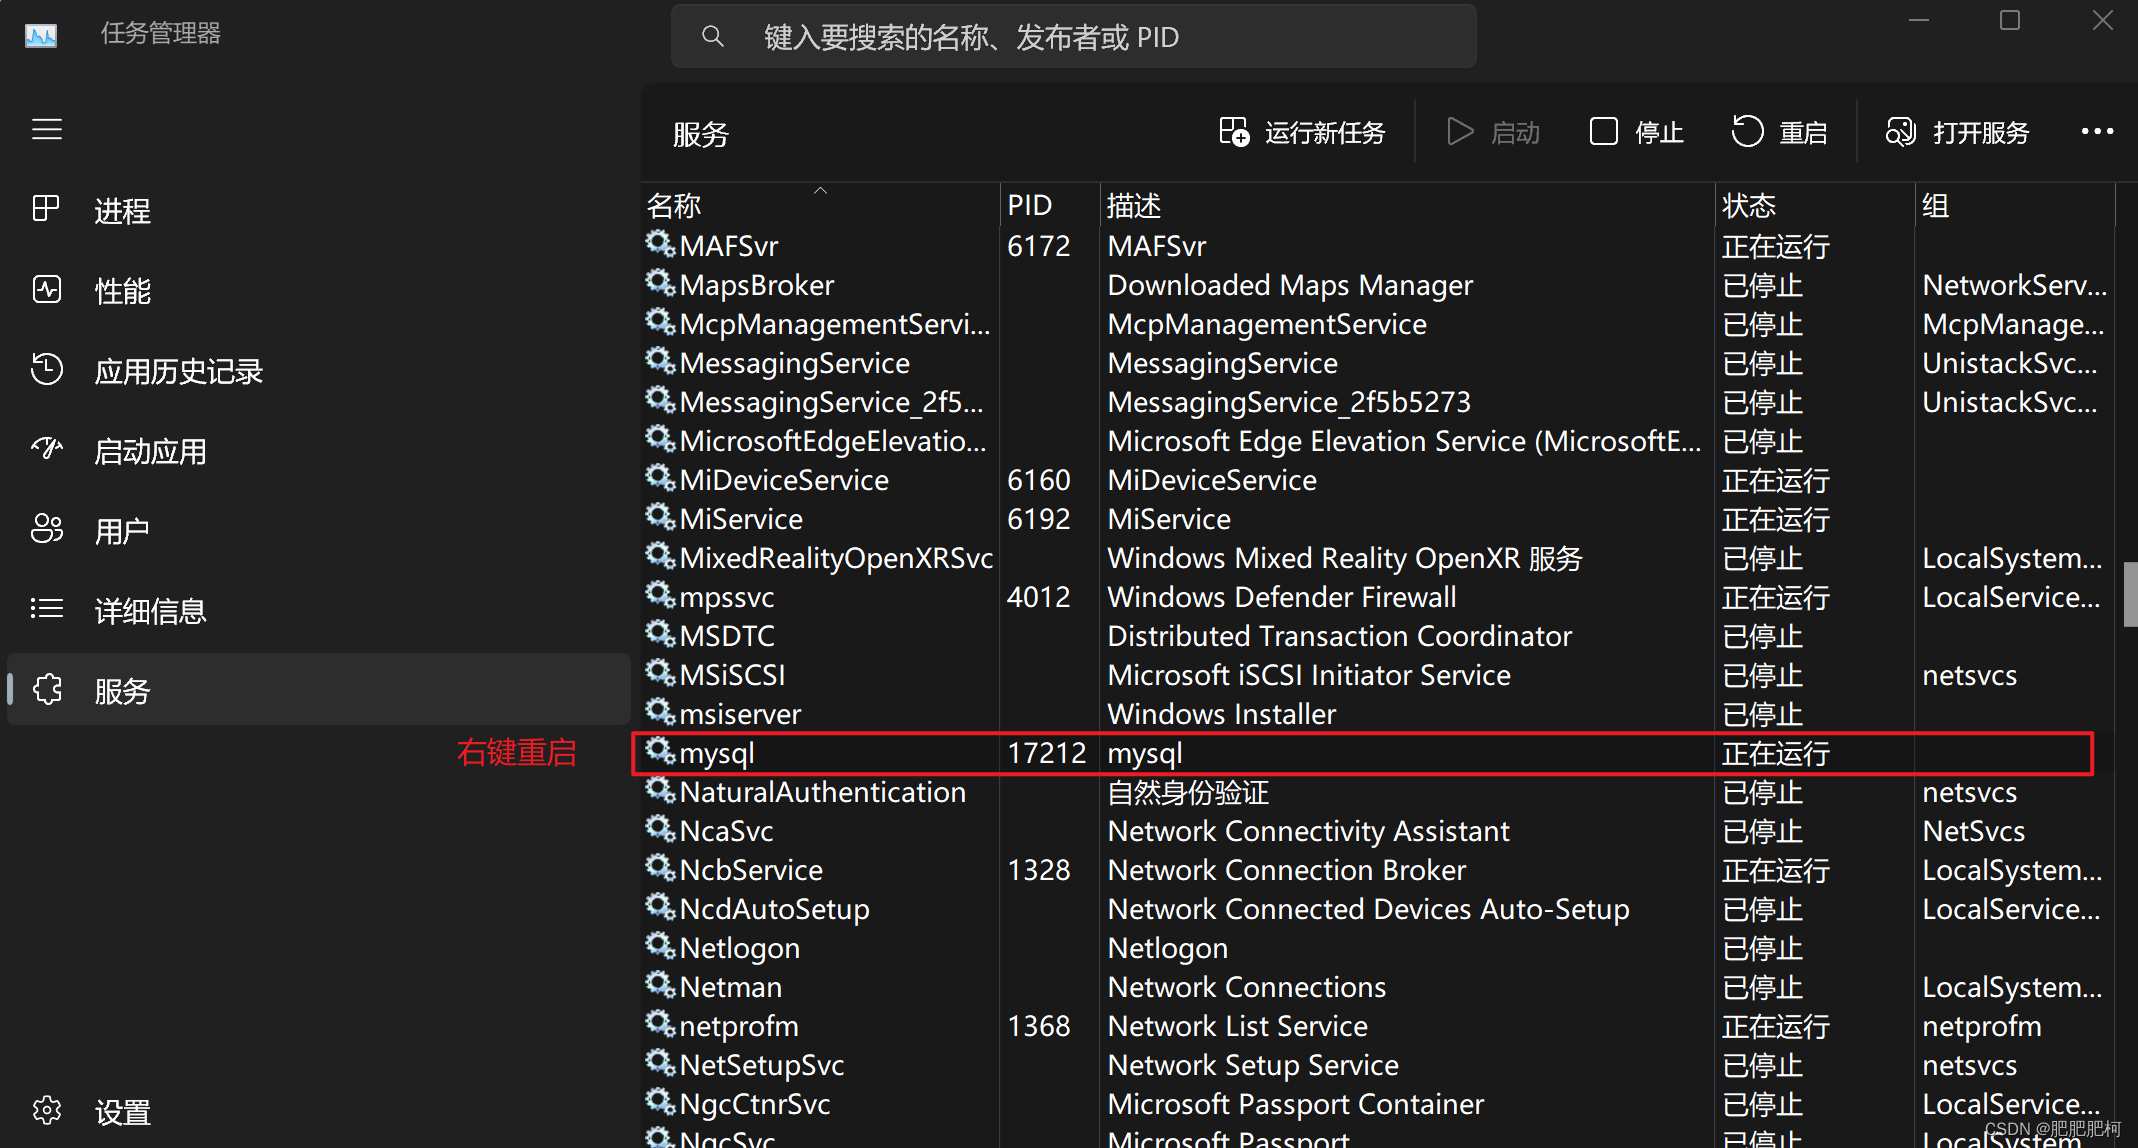Screen dimensions: 2138x1148
Task: Click the Task Manager app icon
Action: (x=41, y=35)
